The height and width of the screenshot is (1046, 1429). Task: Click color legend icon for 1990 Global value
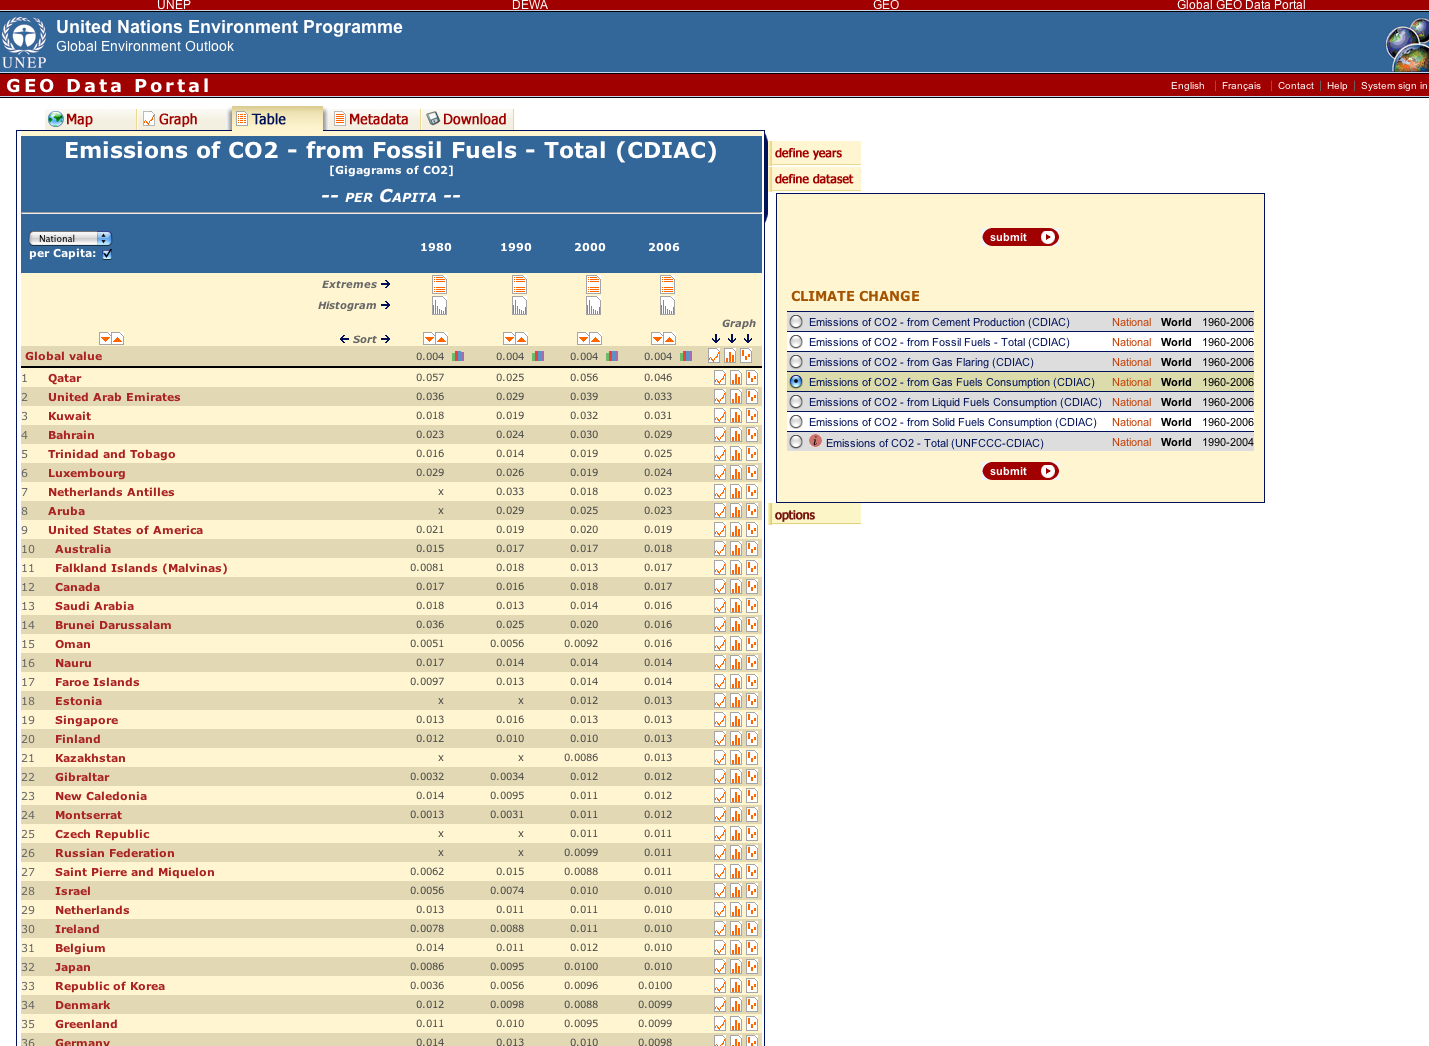[538, 356]
